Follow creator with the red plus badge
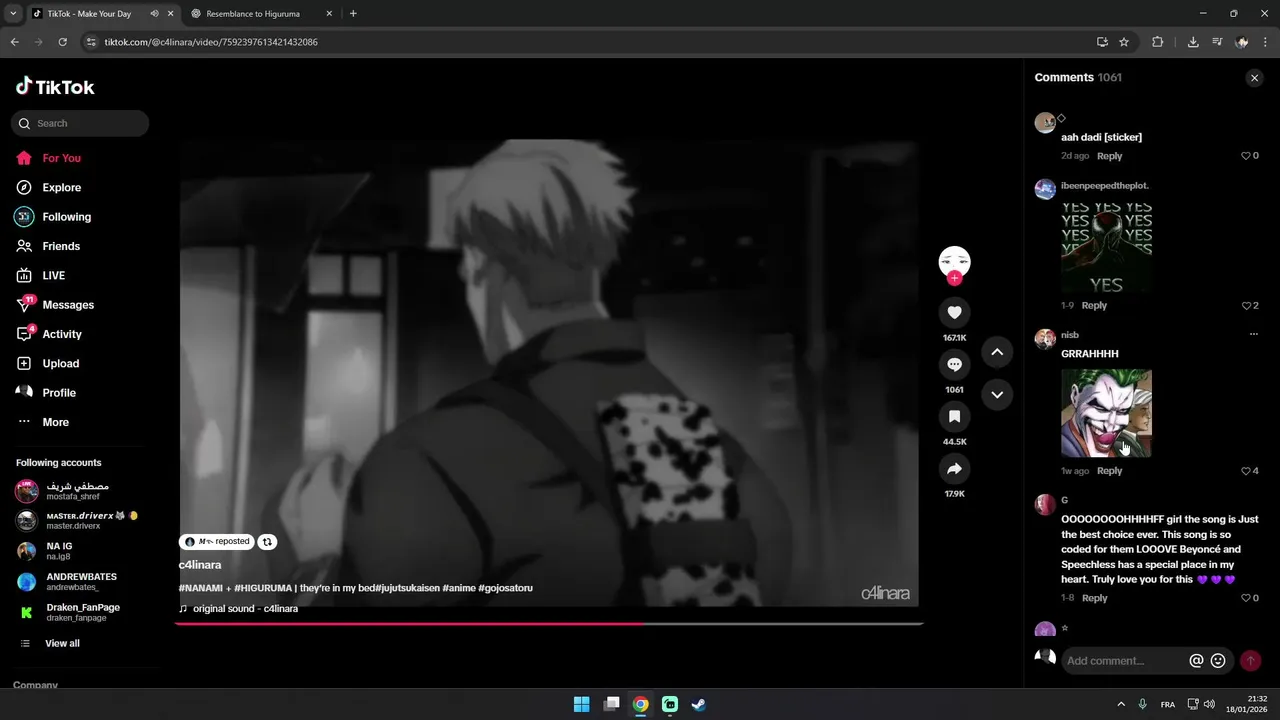This screenshot has height=720, width=1280. point(954,278)
